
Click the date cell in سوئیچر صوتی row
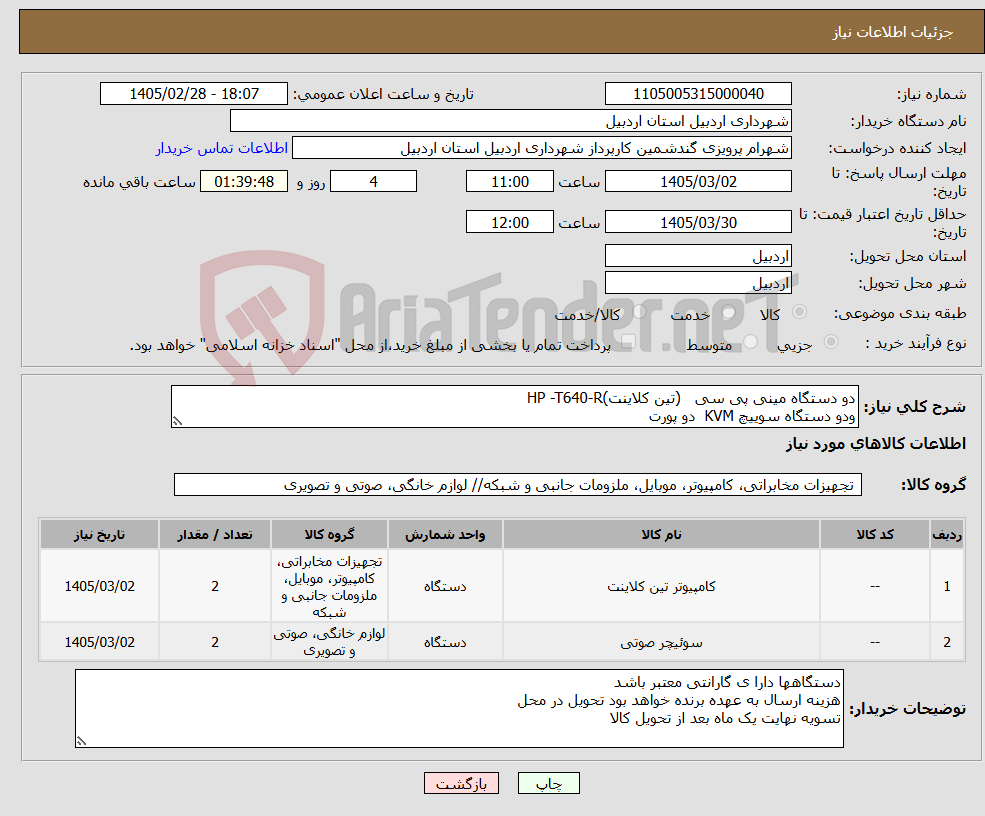coord(99,642)
